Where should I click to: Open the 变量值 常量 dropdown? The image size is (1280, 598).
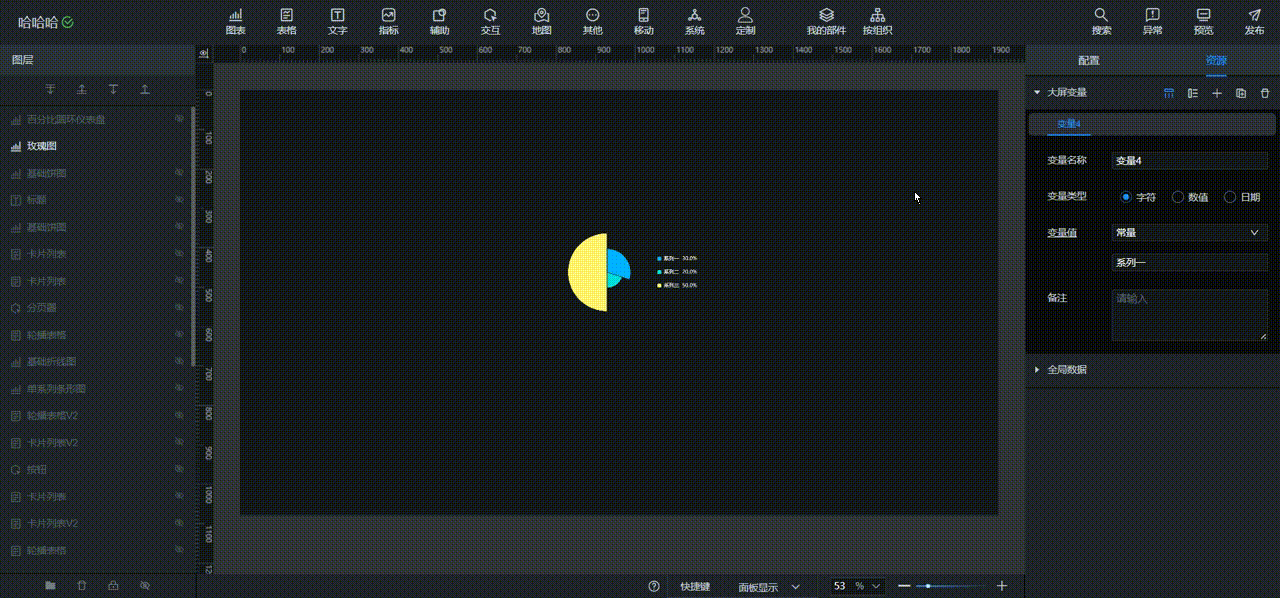[1190, 232]
